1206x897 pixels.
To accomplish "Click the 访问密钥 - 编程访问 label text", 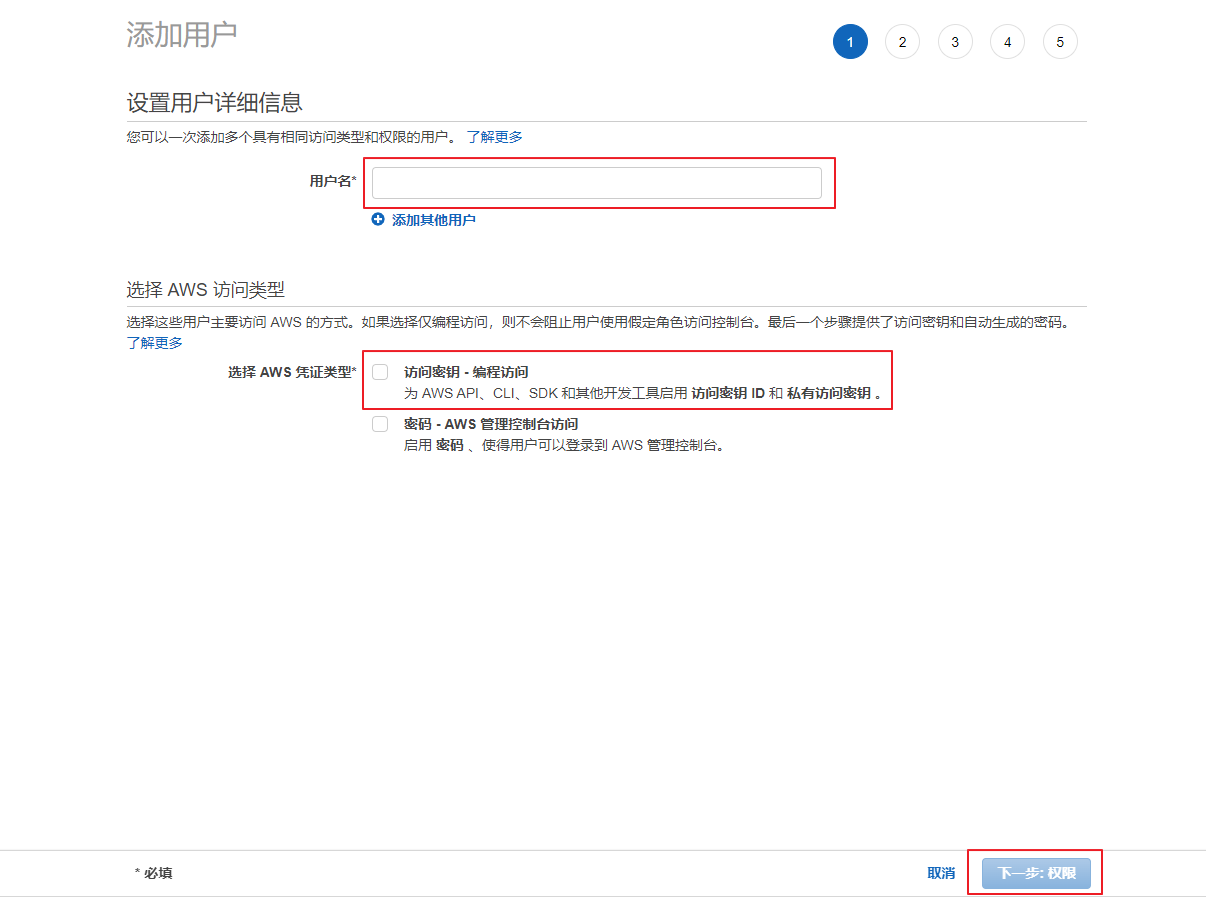I will point(465,372).
